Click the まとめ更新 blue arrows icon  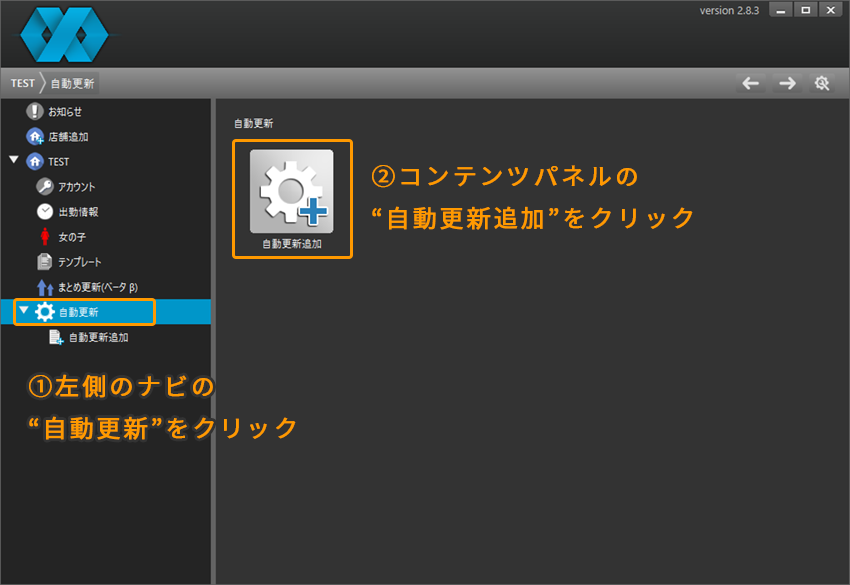(x=44, y=287)
